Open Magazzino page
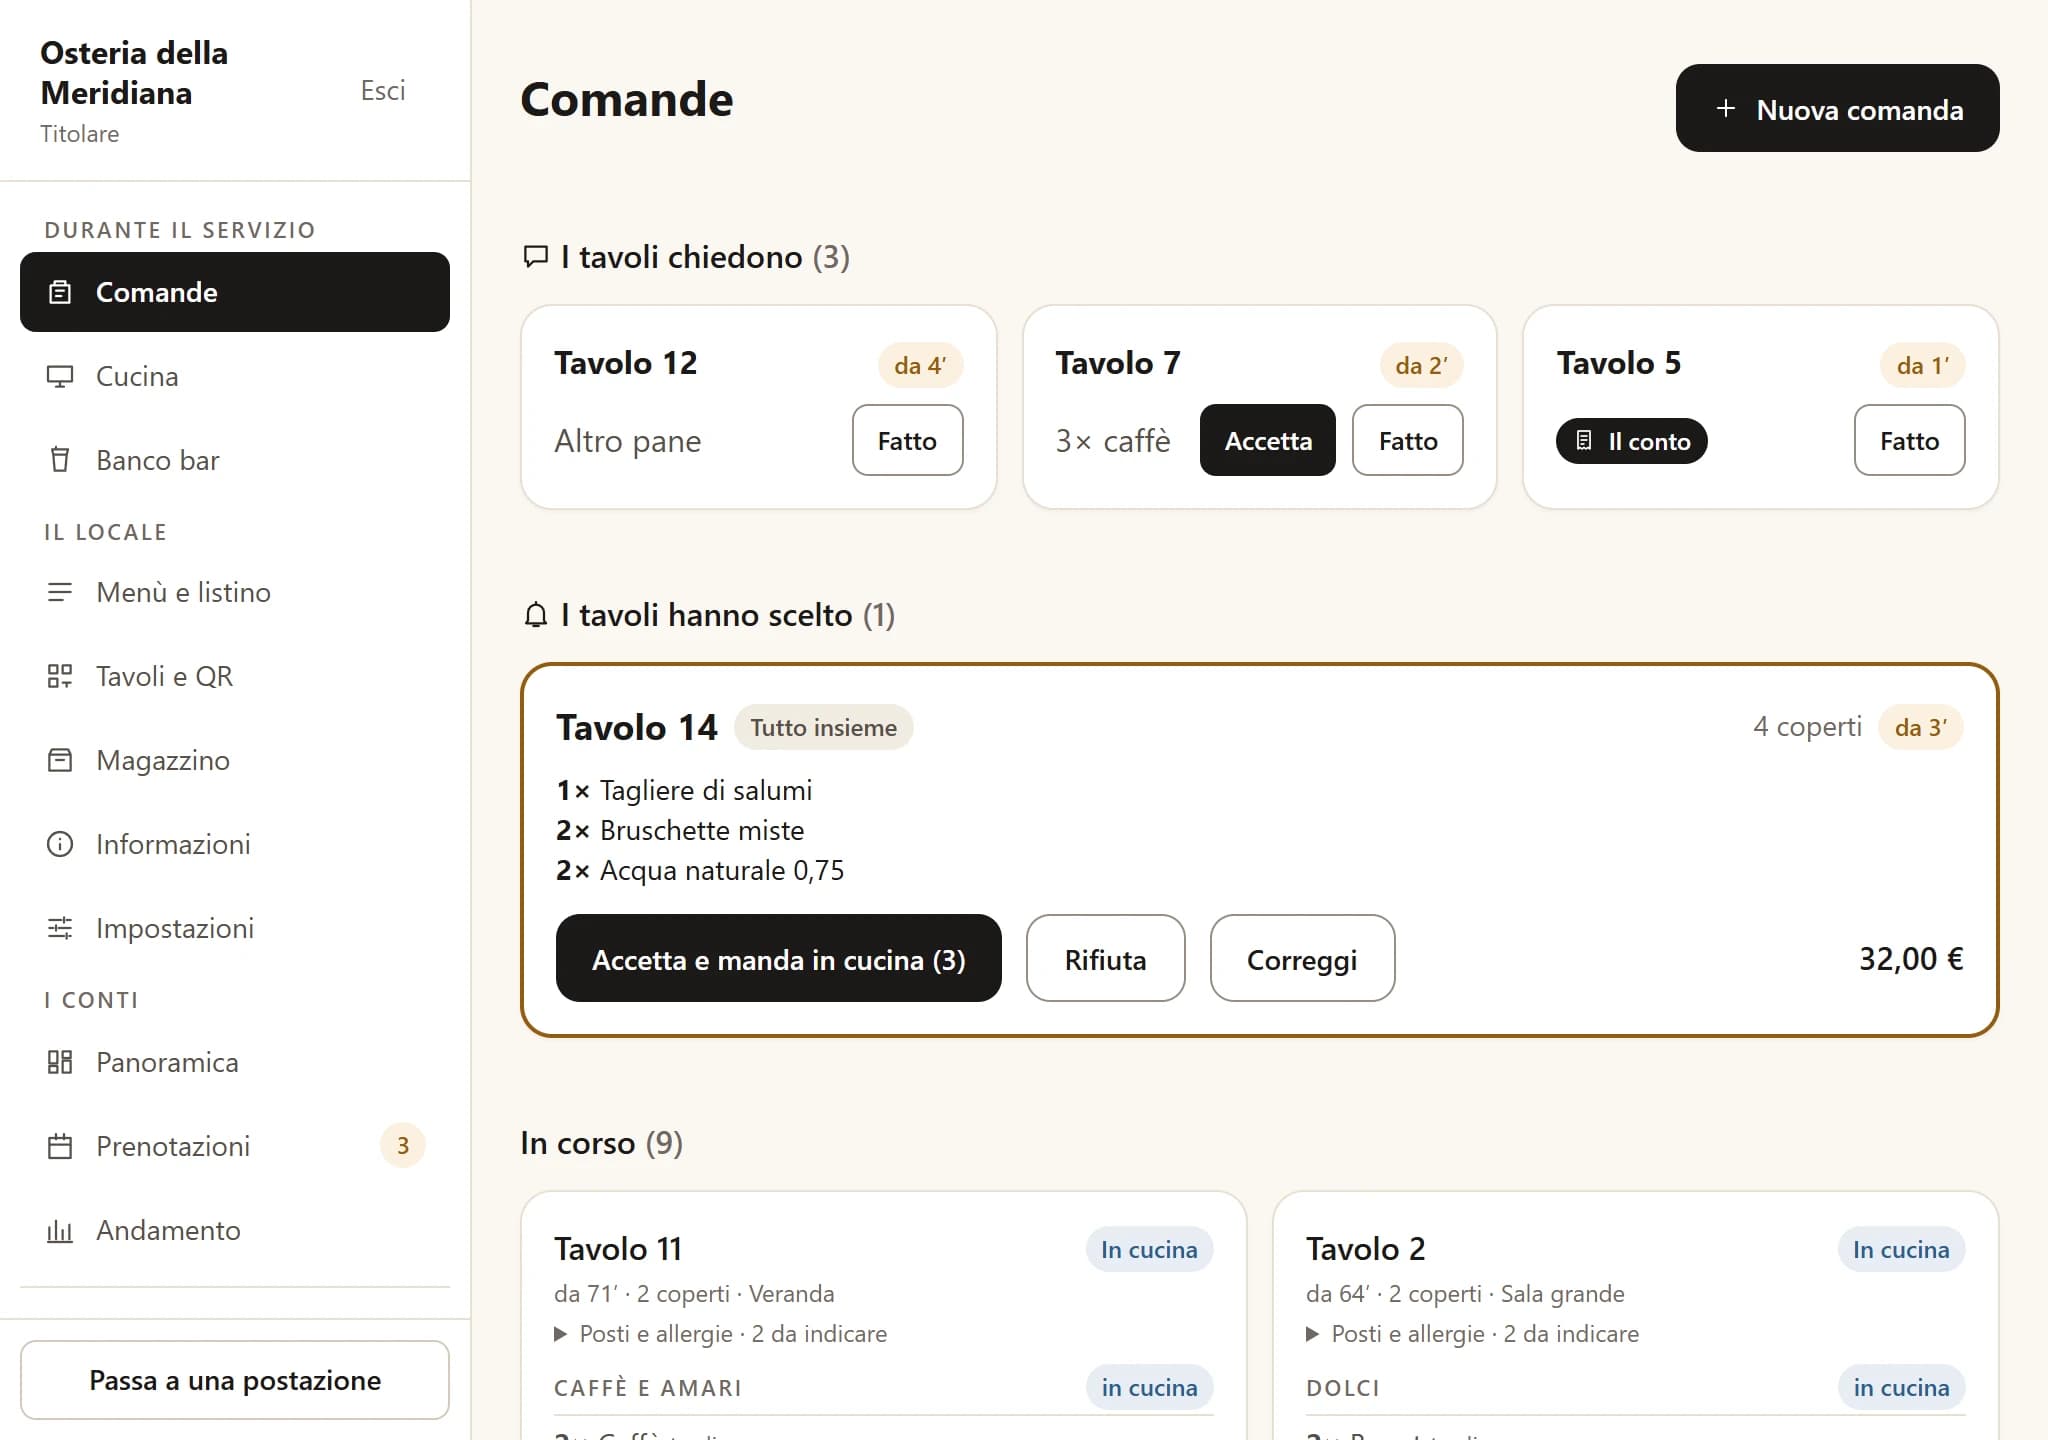The height and width of the screenshot is (1440, 2048). [235, 760]
